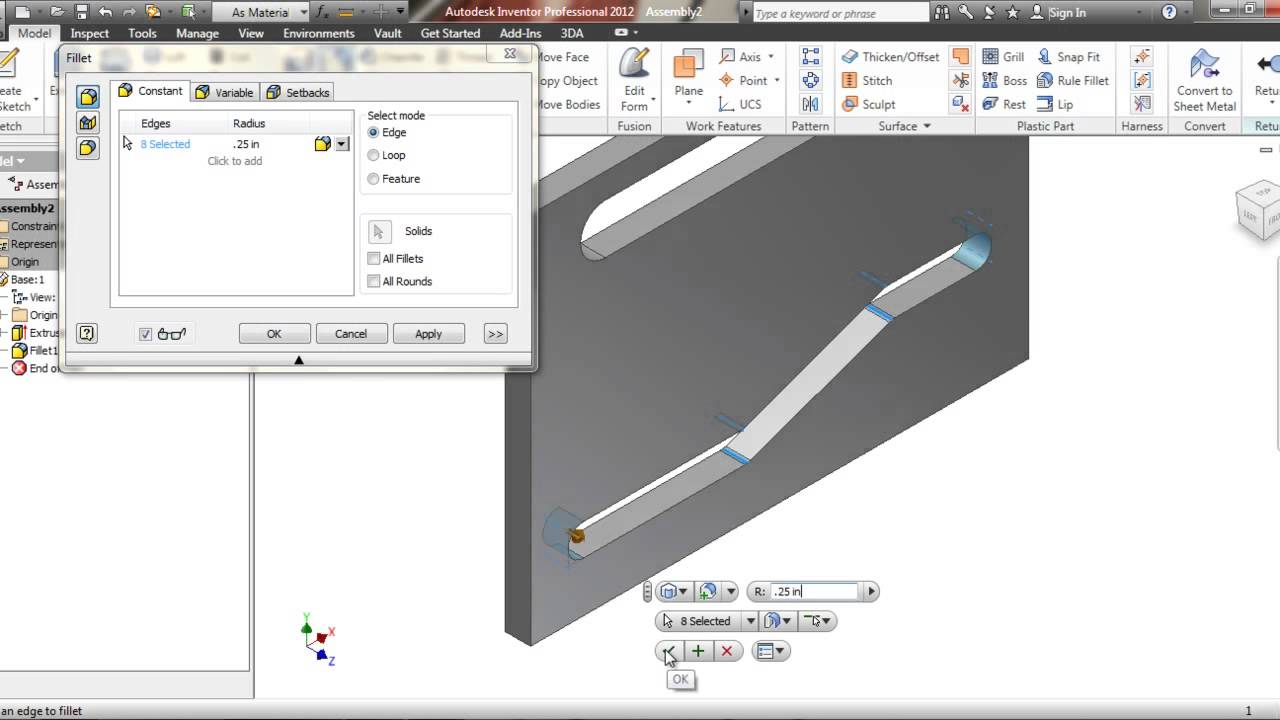Select the Fillet1 browser node
This screenshot has width=1280, height=720.
coord(35,351)
